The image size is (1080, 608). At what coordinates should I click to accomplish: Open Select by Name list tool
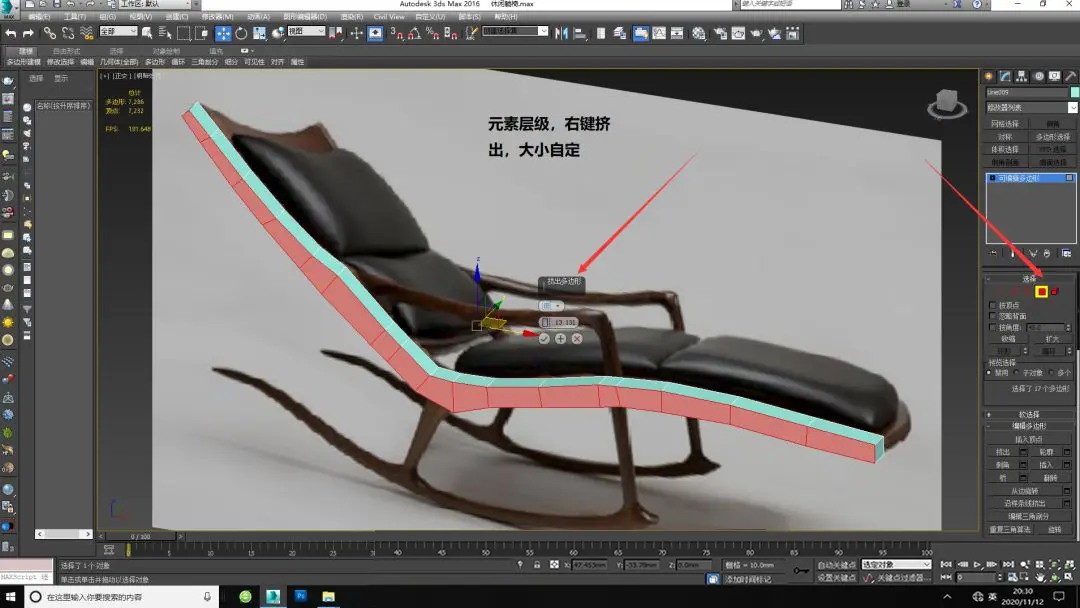click(165, 32)
